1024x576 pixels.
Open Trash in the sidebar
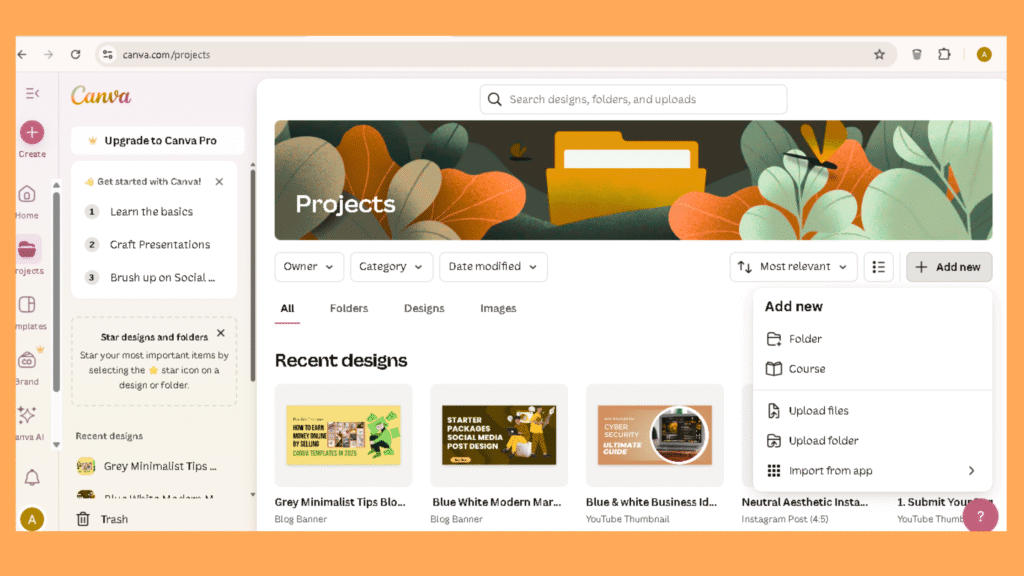103,519
